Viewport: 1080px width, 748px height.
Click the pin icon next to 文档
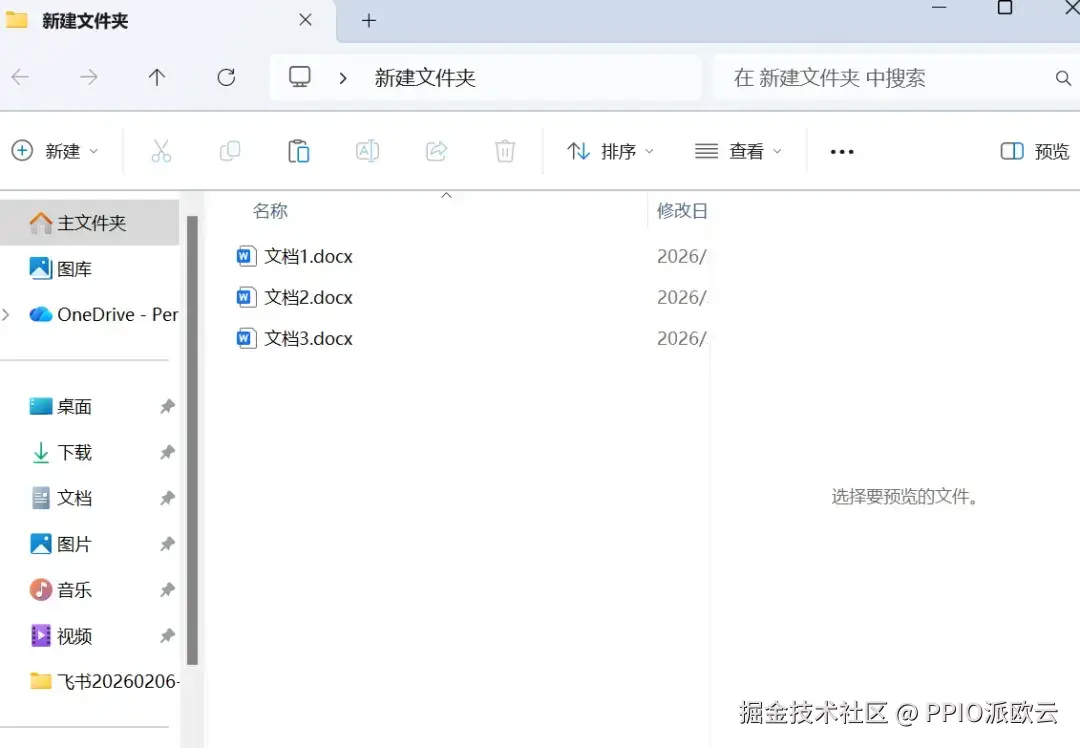point(167,498)
